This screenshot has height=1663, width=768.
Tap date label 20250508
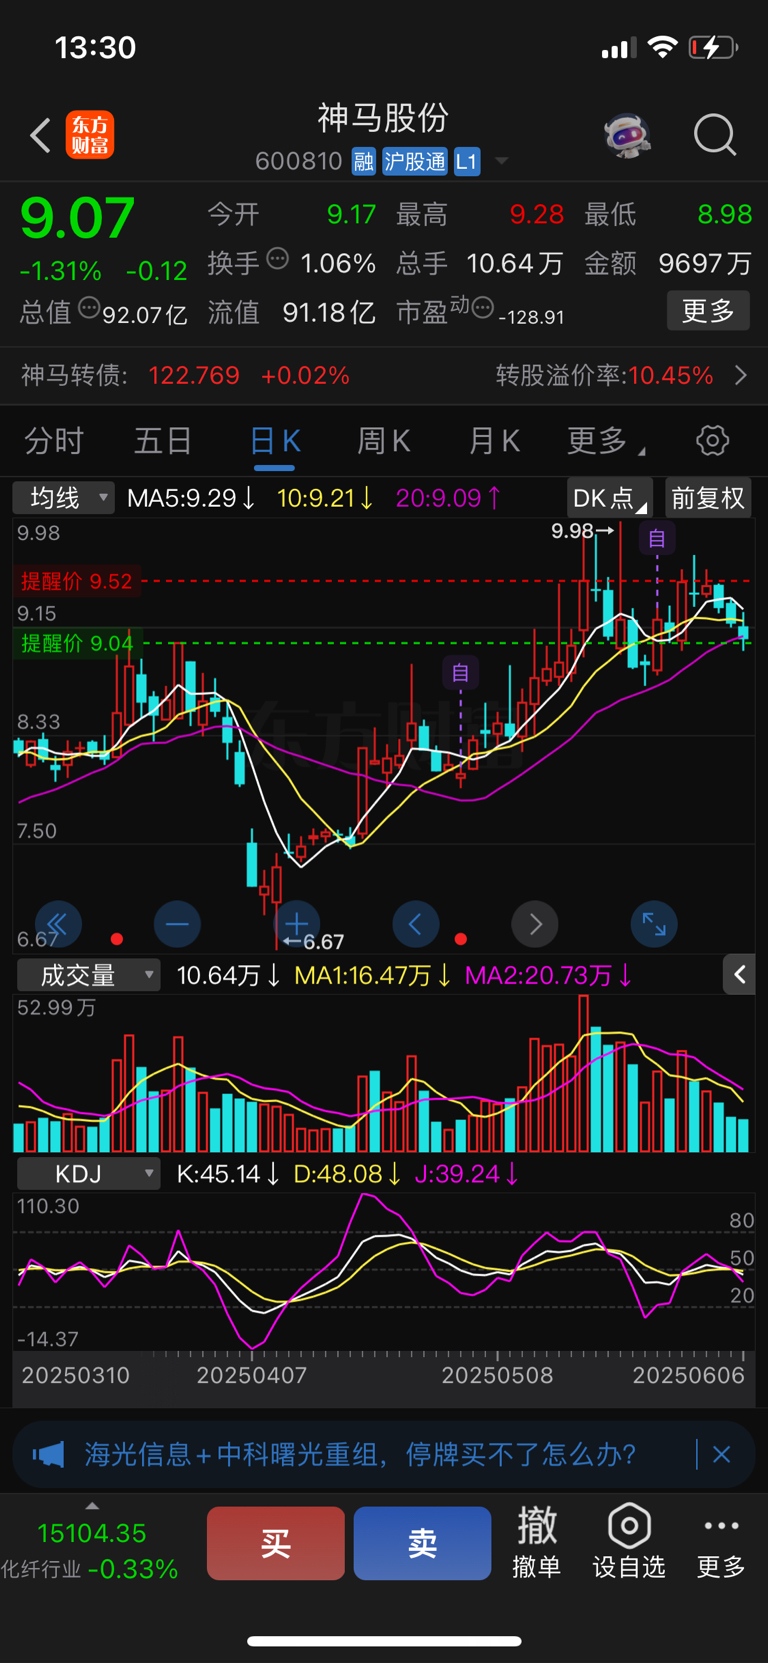[x=497, y=1375]
